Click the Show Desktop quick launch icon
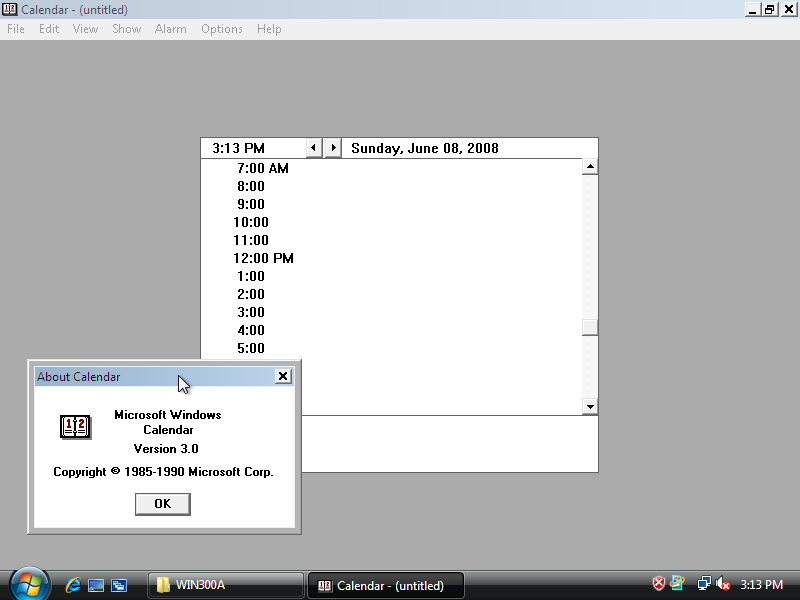This screenshot has width=800, height=600. coord(96,585)
